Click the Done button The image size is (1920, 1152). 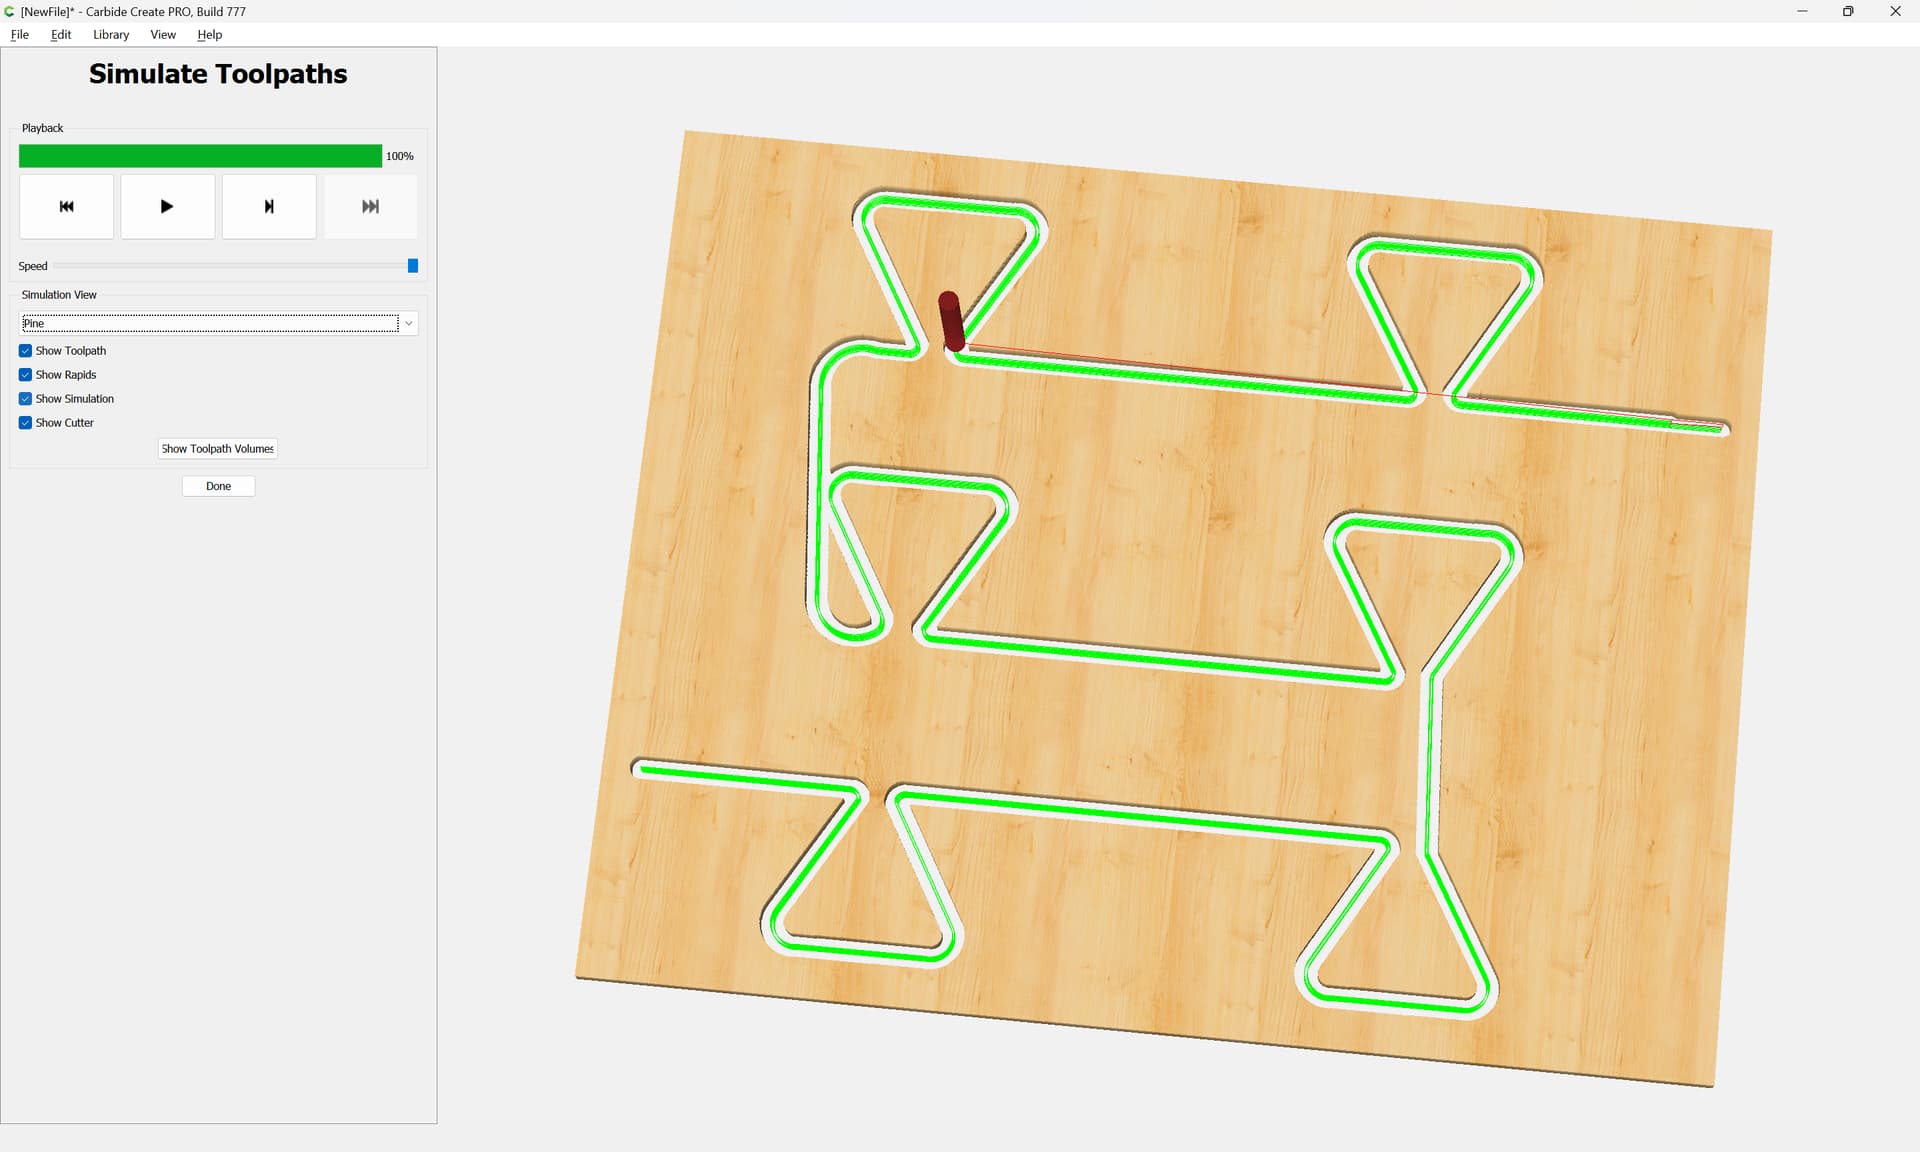tap(218, 486)
